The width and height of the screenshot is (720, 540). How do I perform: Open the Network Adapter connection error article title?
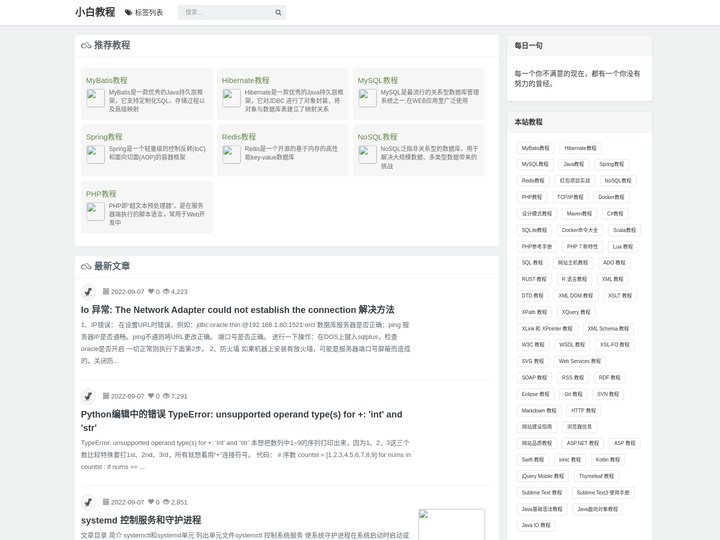(237, 309)
